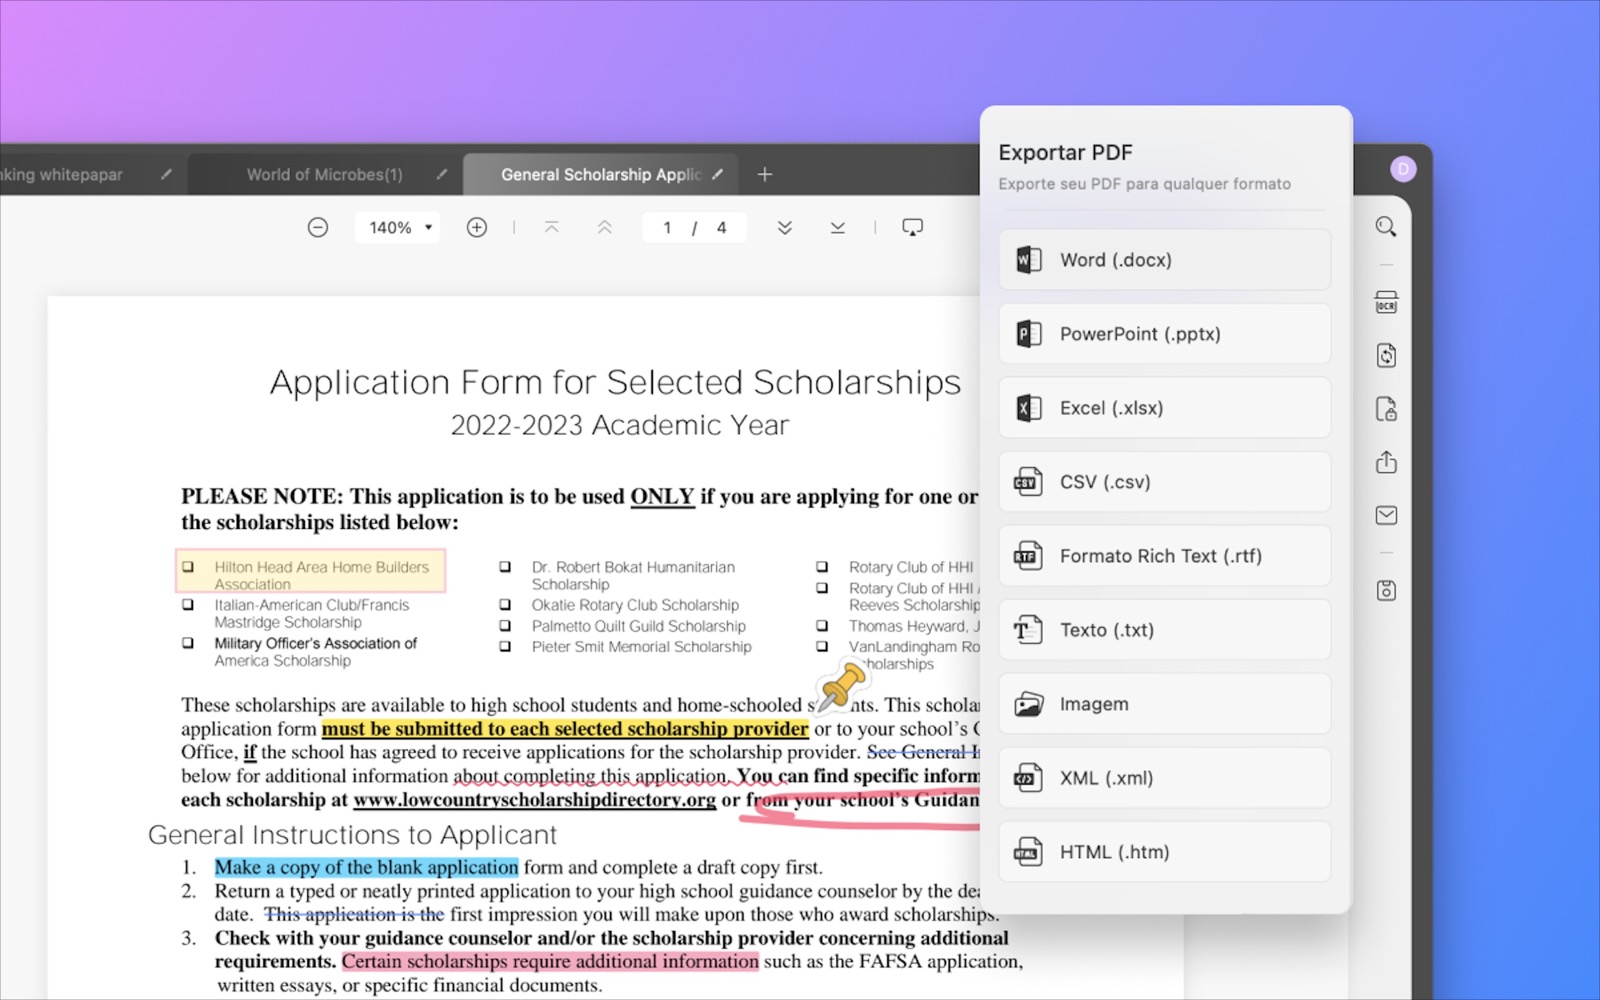The height and width of the screenshot is (1000, 1600).
Task: Go to the next page
Action: click(x=785, y=228)
